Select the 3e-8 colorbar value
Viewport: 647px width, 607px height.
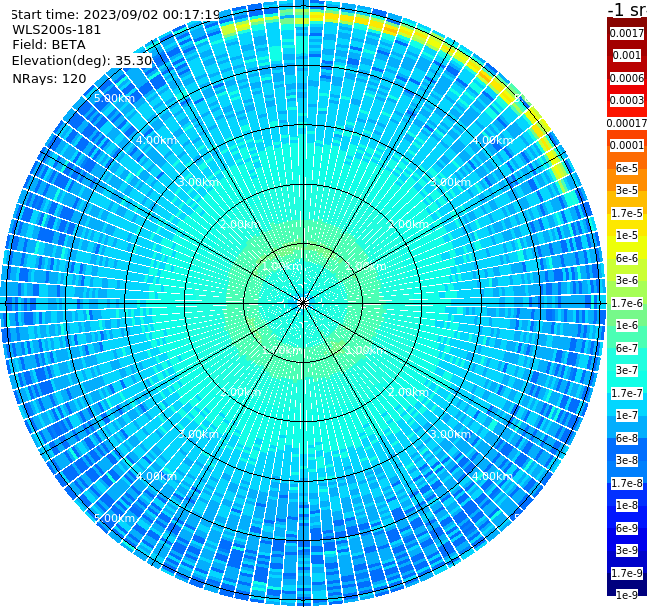click(x=626, y=460)
